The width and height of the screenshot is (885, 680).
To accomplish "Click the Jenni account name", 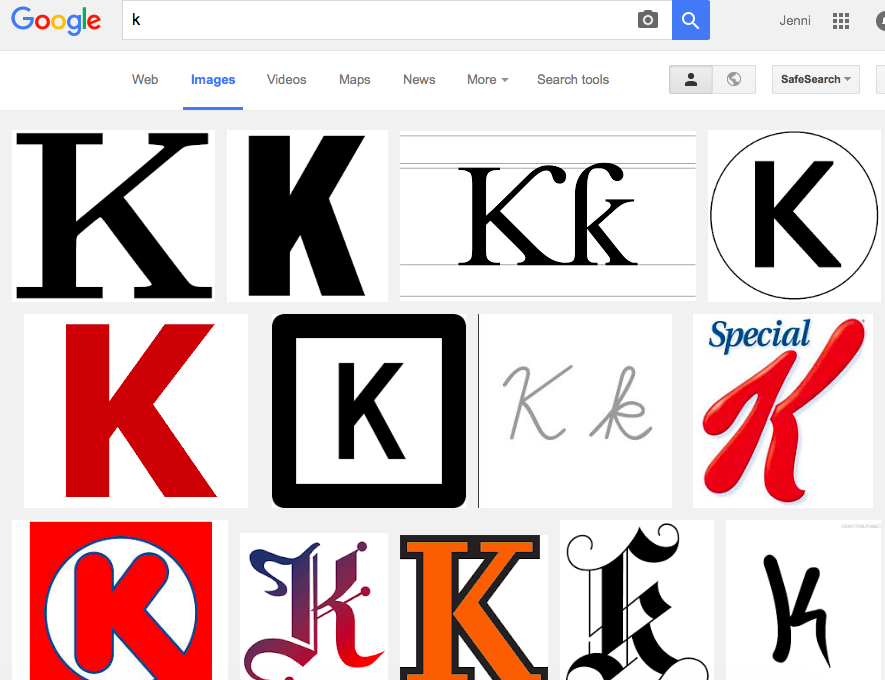I will tap(795, 21).
